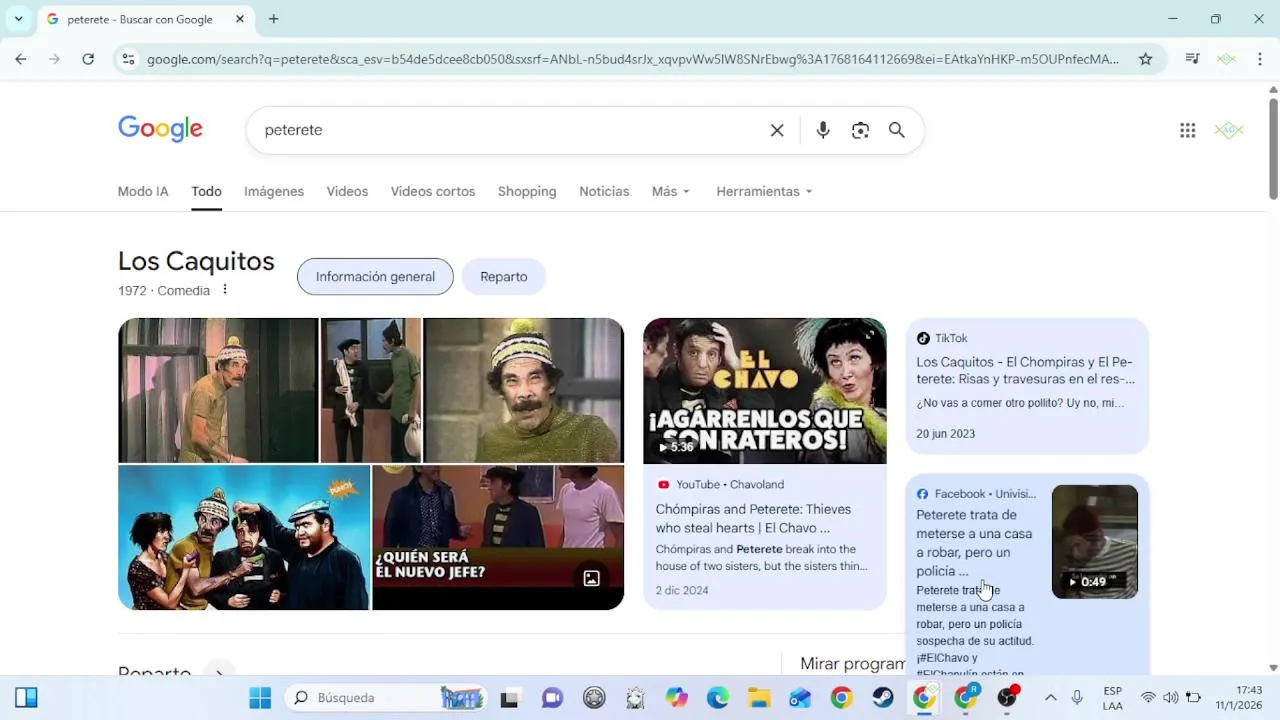Screen dimensions: 1280x720
Task: Play the 0:49 Facebook video thumbnail
Action: click(x=1095, y=542)
